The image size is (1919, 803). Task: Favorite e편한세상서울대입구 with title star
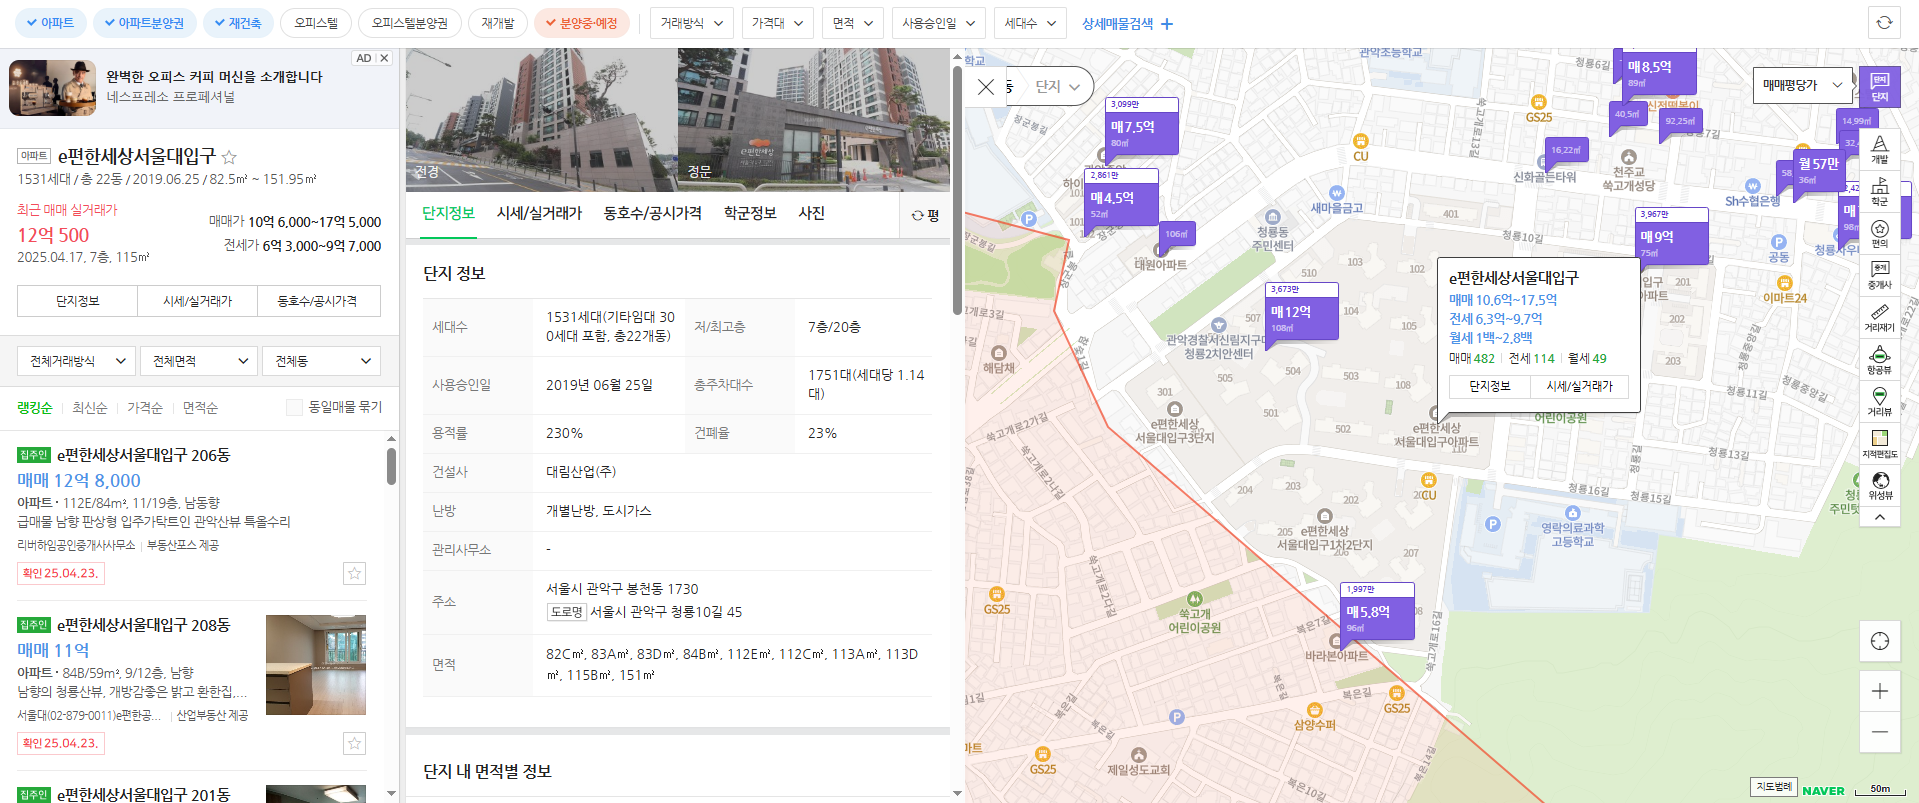229,157
